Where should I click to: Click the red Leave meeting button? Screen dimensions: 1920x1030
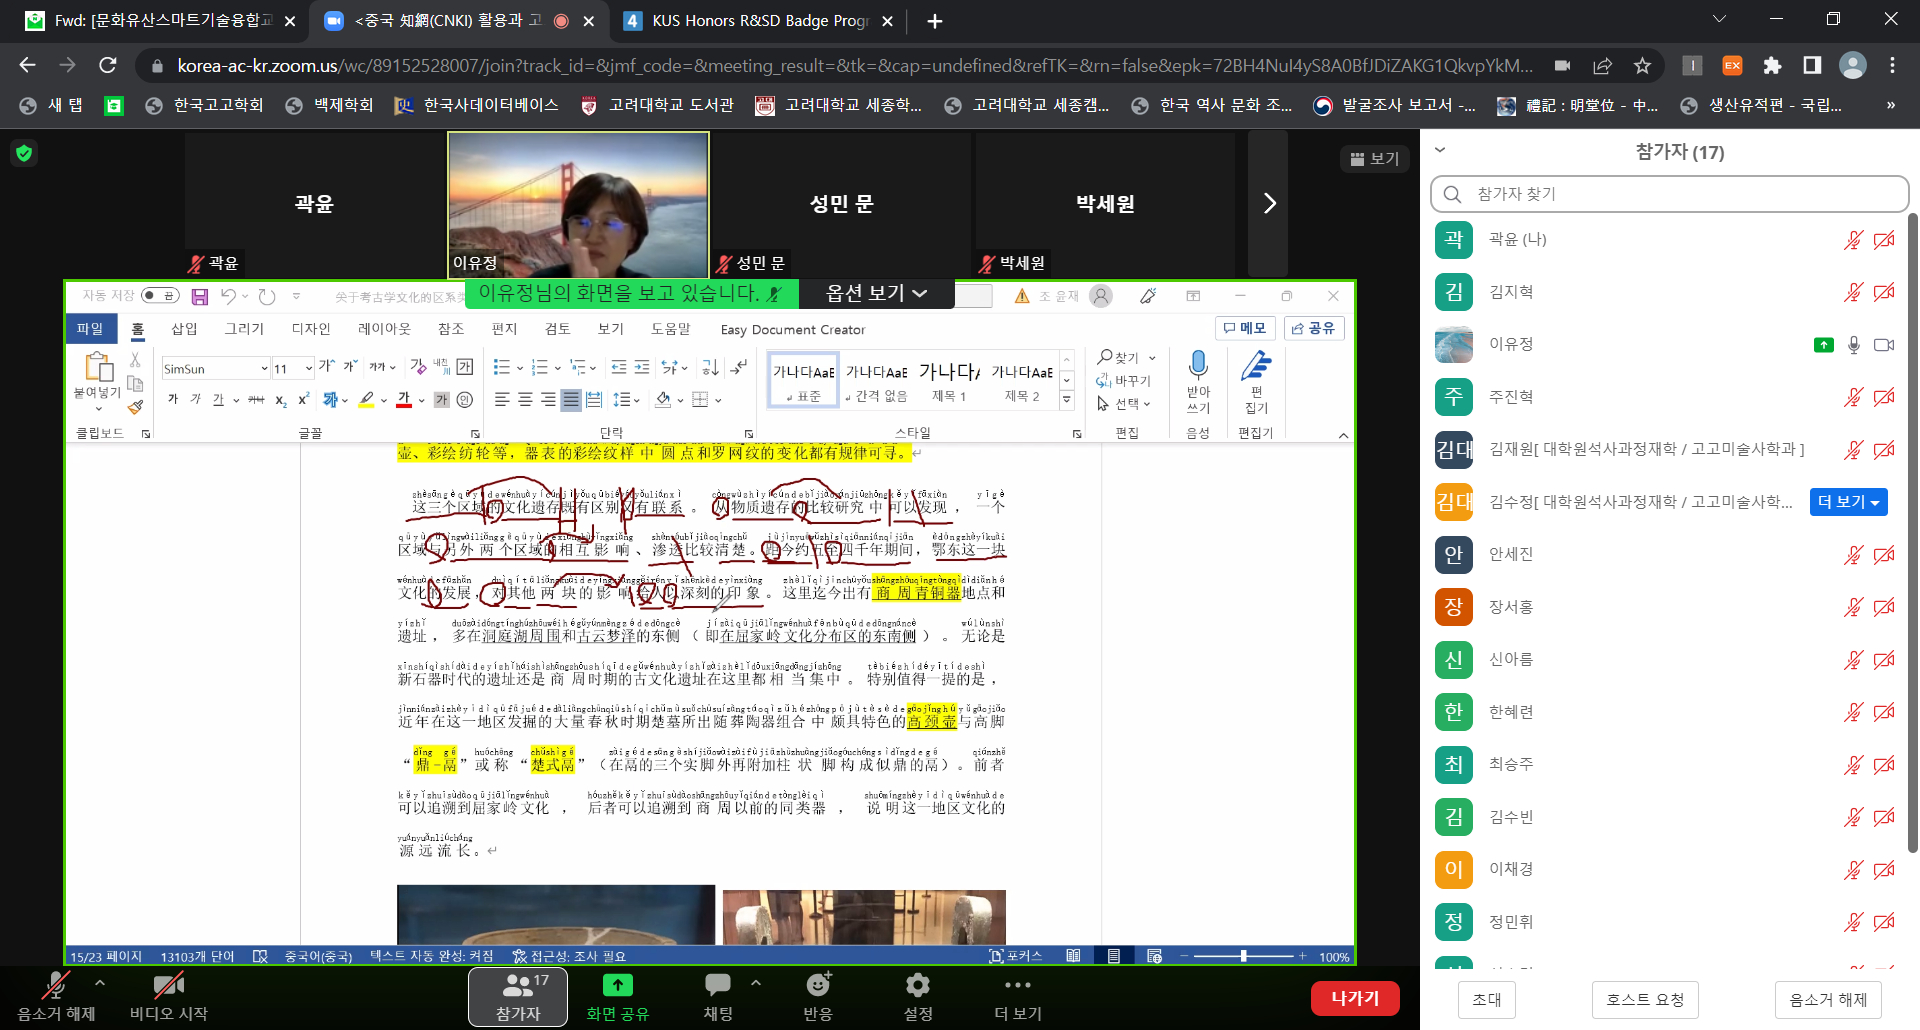click(x=1354, y=998)
